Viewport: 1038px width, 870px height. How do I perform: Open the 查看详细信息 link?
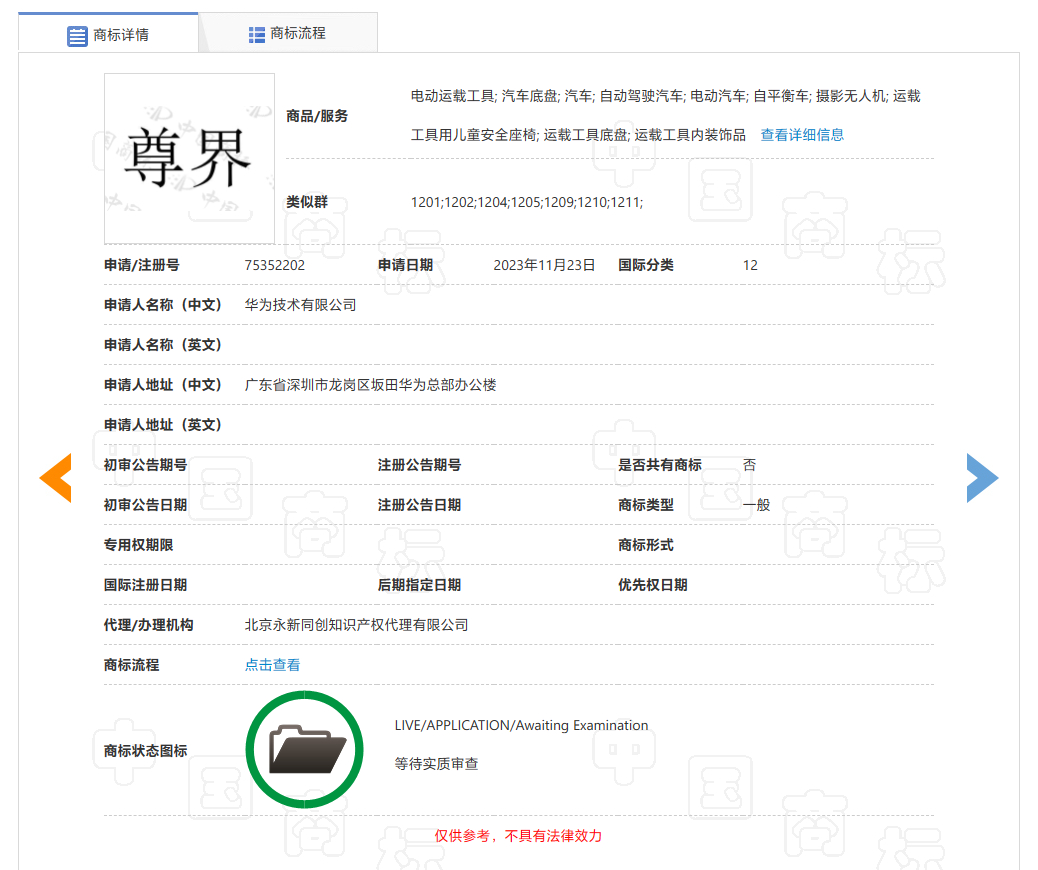point(801,133)
